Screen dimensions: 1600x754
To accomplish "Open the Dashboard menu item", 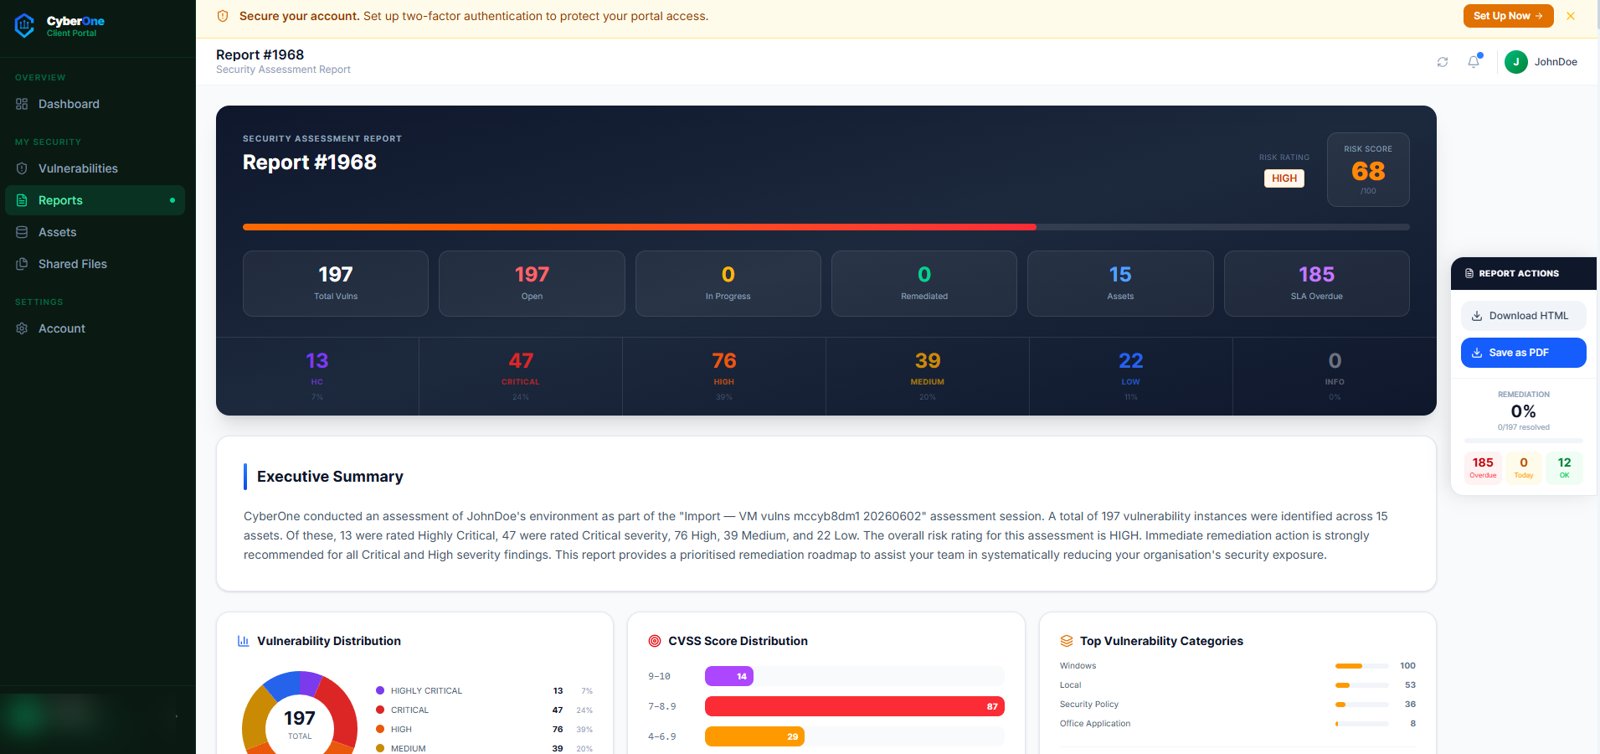I will coord(95,104).
